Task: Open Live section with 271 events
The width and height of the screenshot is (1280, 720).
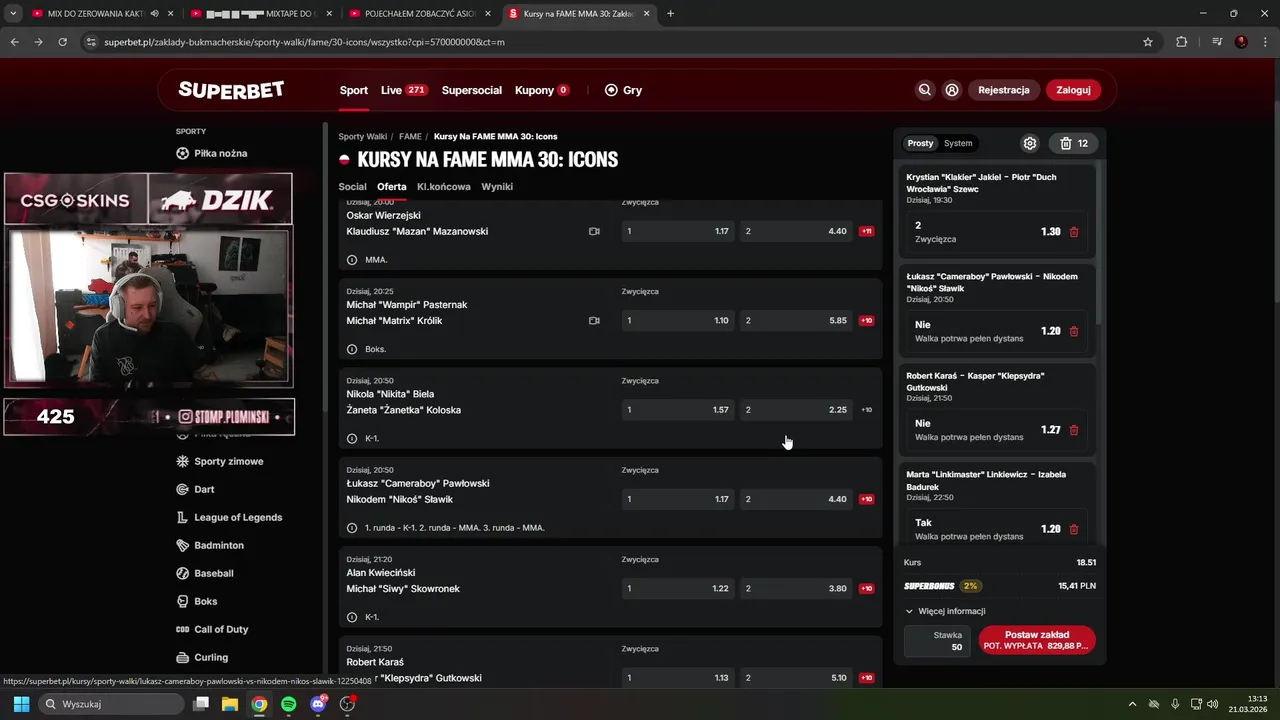Action: point(404,90)
